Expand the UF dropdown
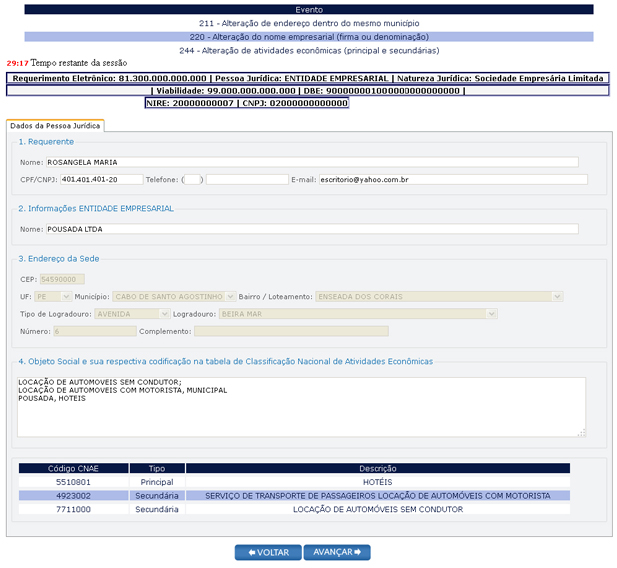 point(53,296)
